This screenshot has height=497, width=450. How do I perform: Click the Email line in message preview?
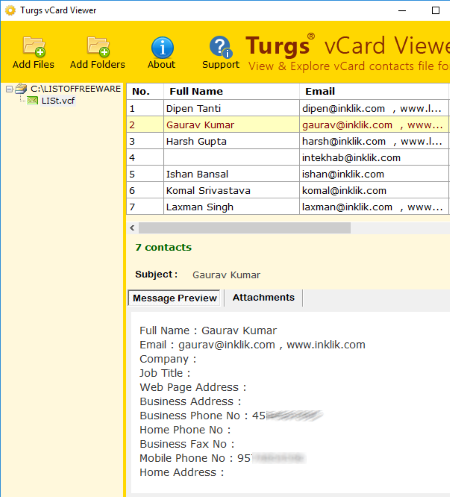click(252, 345)
